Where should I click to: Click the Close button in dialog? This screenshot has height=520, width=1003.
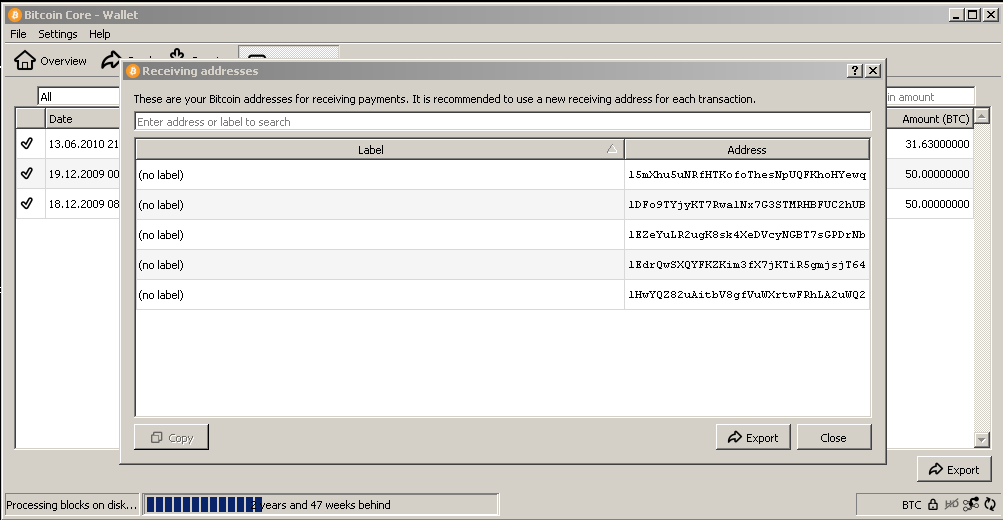tap(833, 437)
